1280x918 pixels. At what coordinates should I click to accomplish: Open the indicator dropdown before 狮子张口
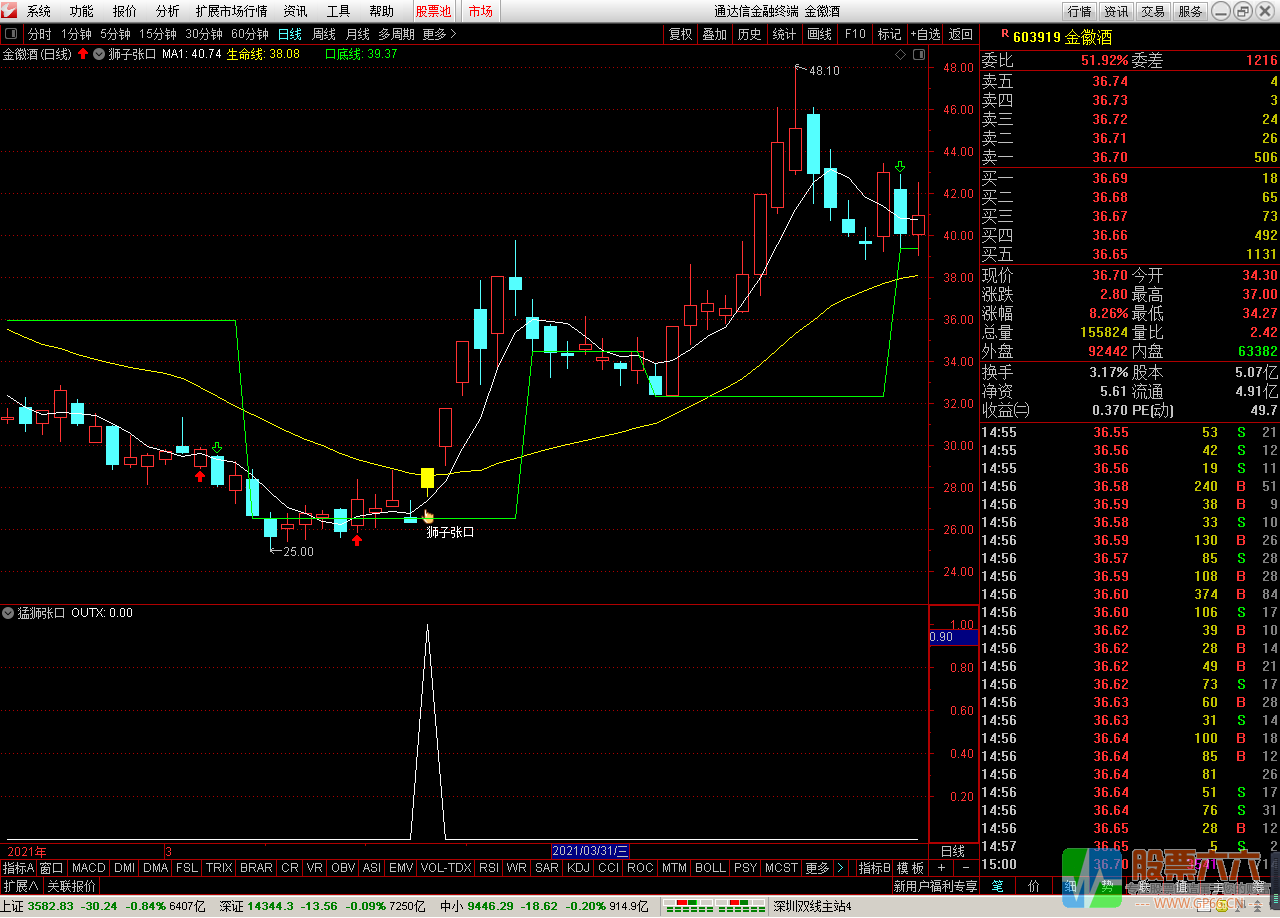tap(99, 54)
